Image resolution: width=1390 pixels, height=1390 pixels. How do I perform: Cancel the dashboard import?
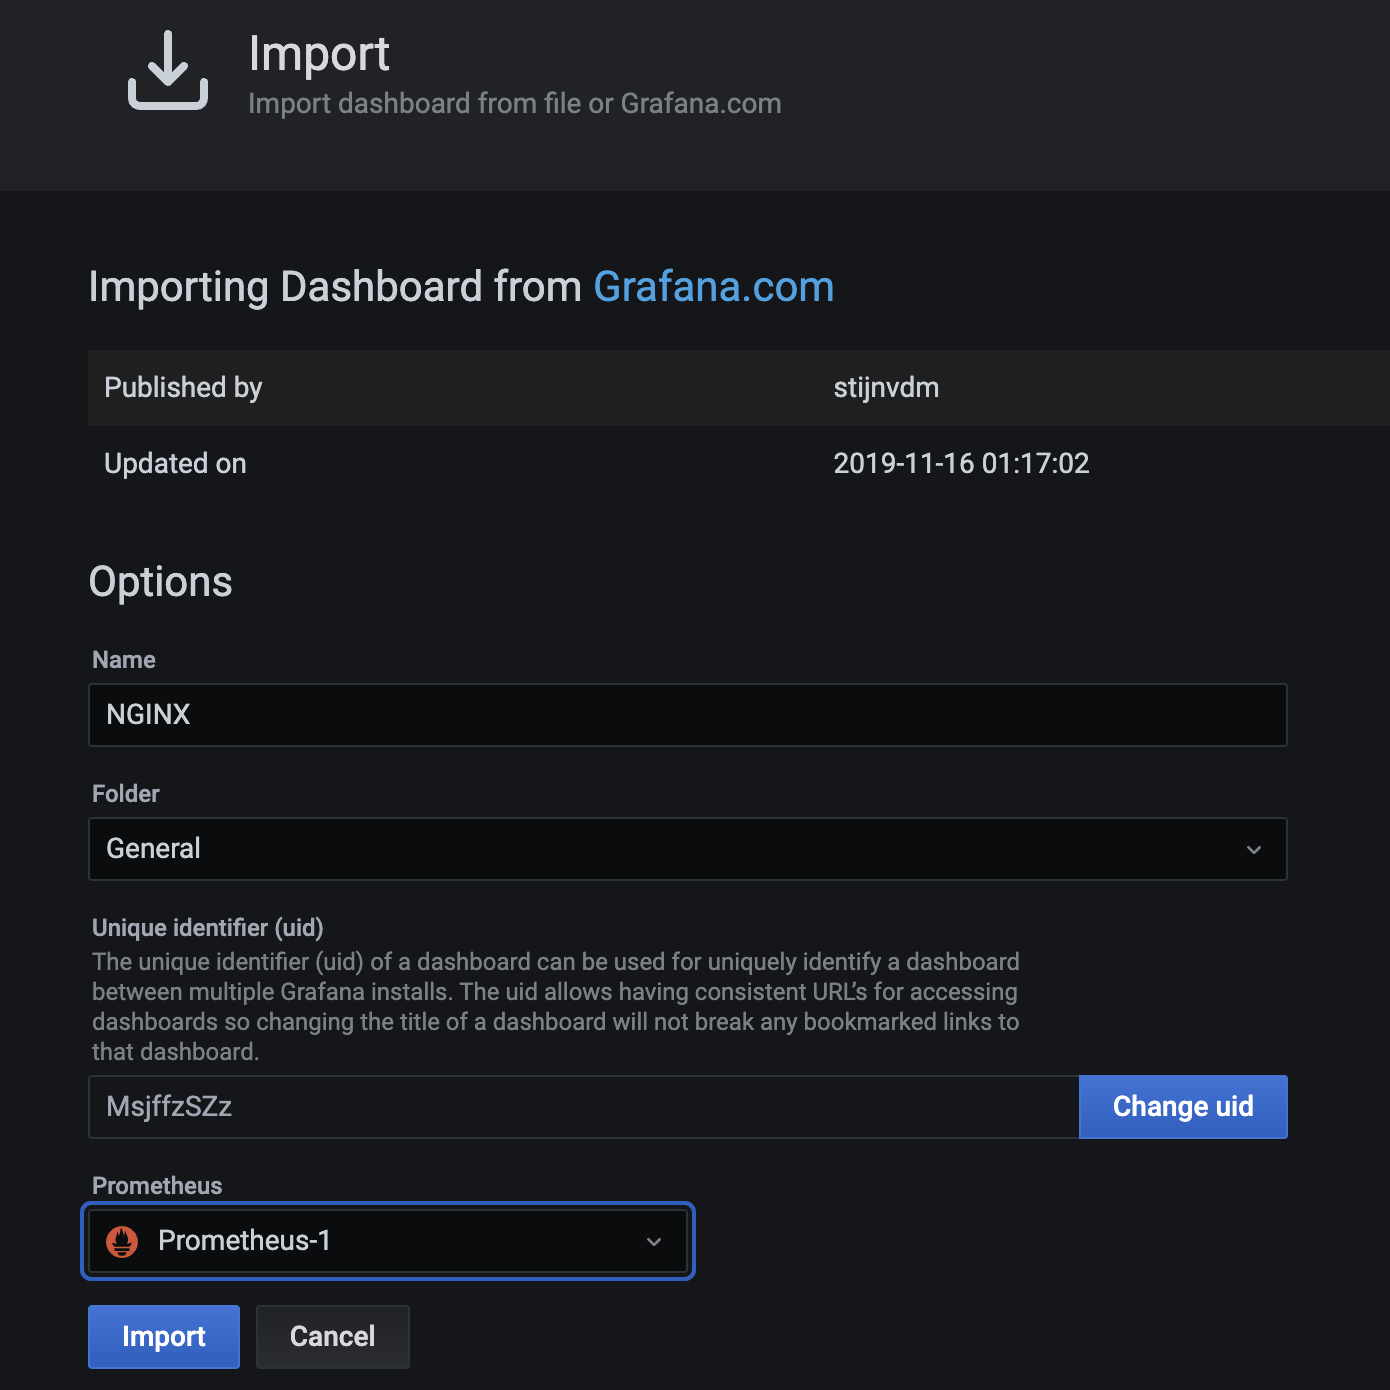pos(333,1337)
